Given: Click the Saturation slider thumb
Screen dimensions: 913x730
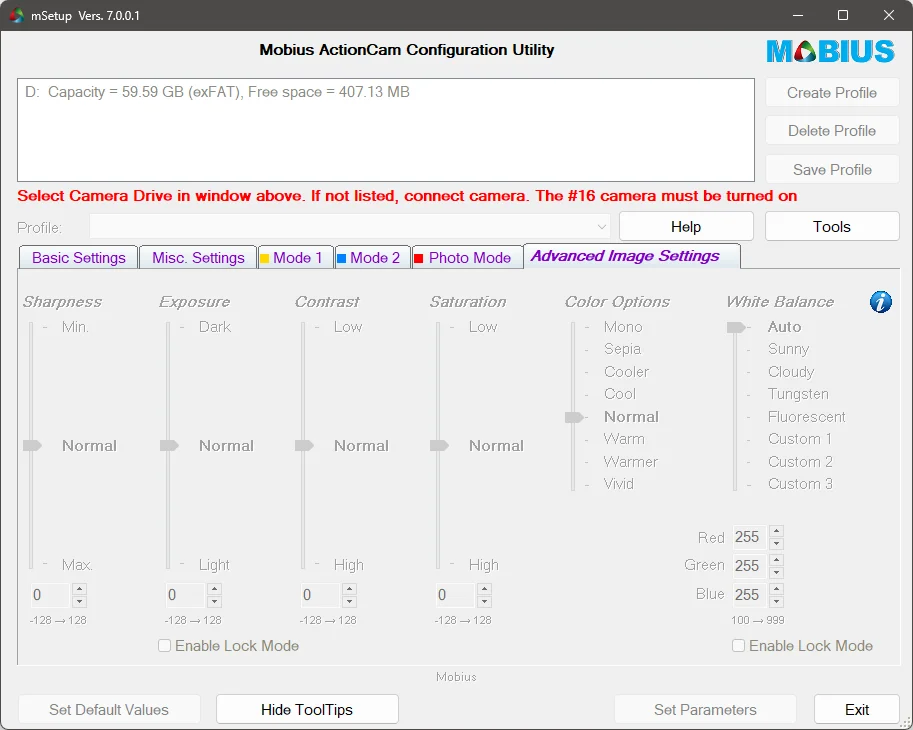Looking at the screenshot, I should click(440, 446).
